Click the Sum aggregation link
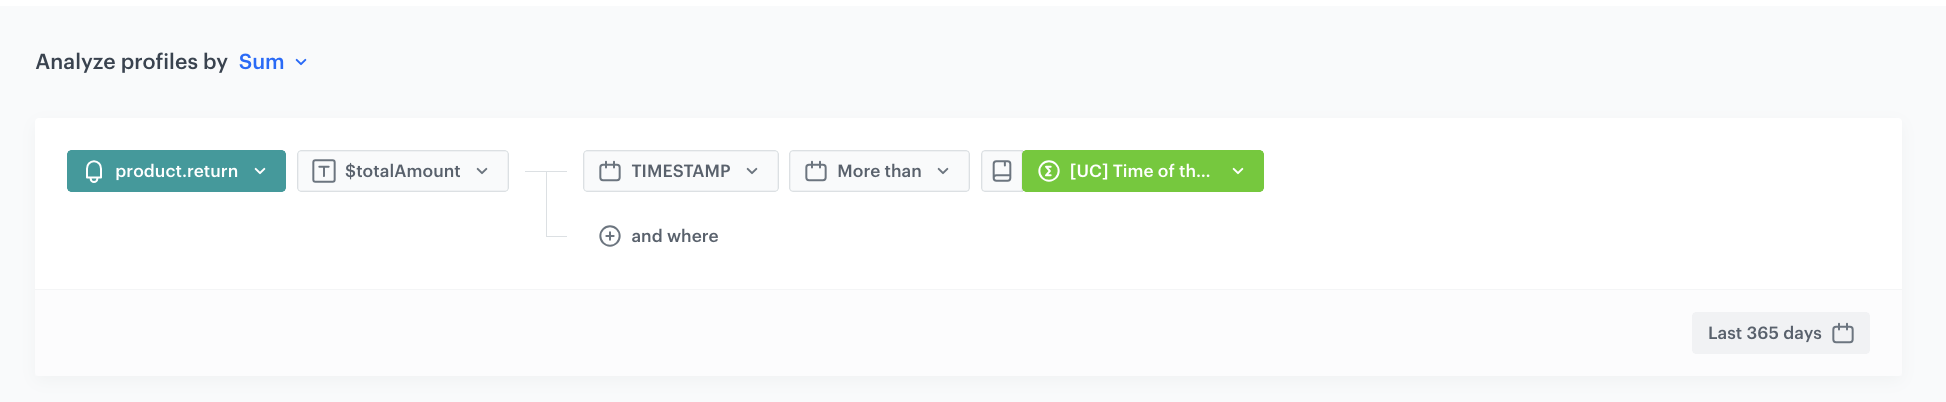 click(x=261, y=62)
